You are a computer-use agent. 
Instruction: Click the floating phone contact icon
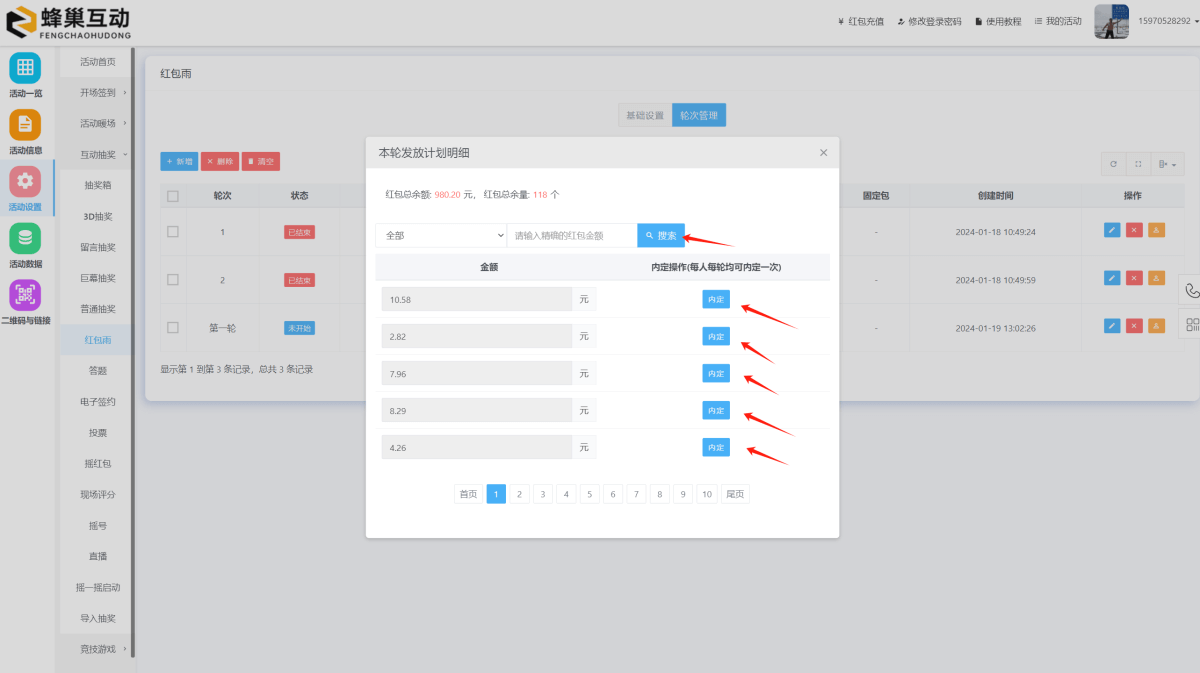[x=1191, y=291]
